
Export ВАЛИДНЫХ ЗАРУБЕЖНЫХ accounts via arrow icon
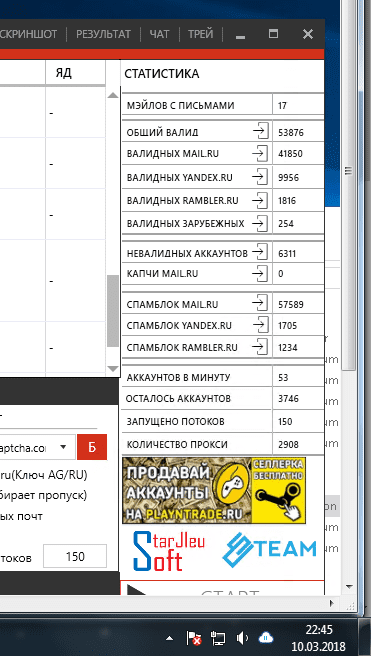260,223
